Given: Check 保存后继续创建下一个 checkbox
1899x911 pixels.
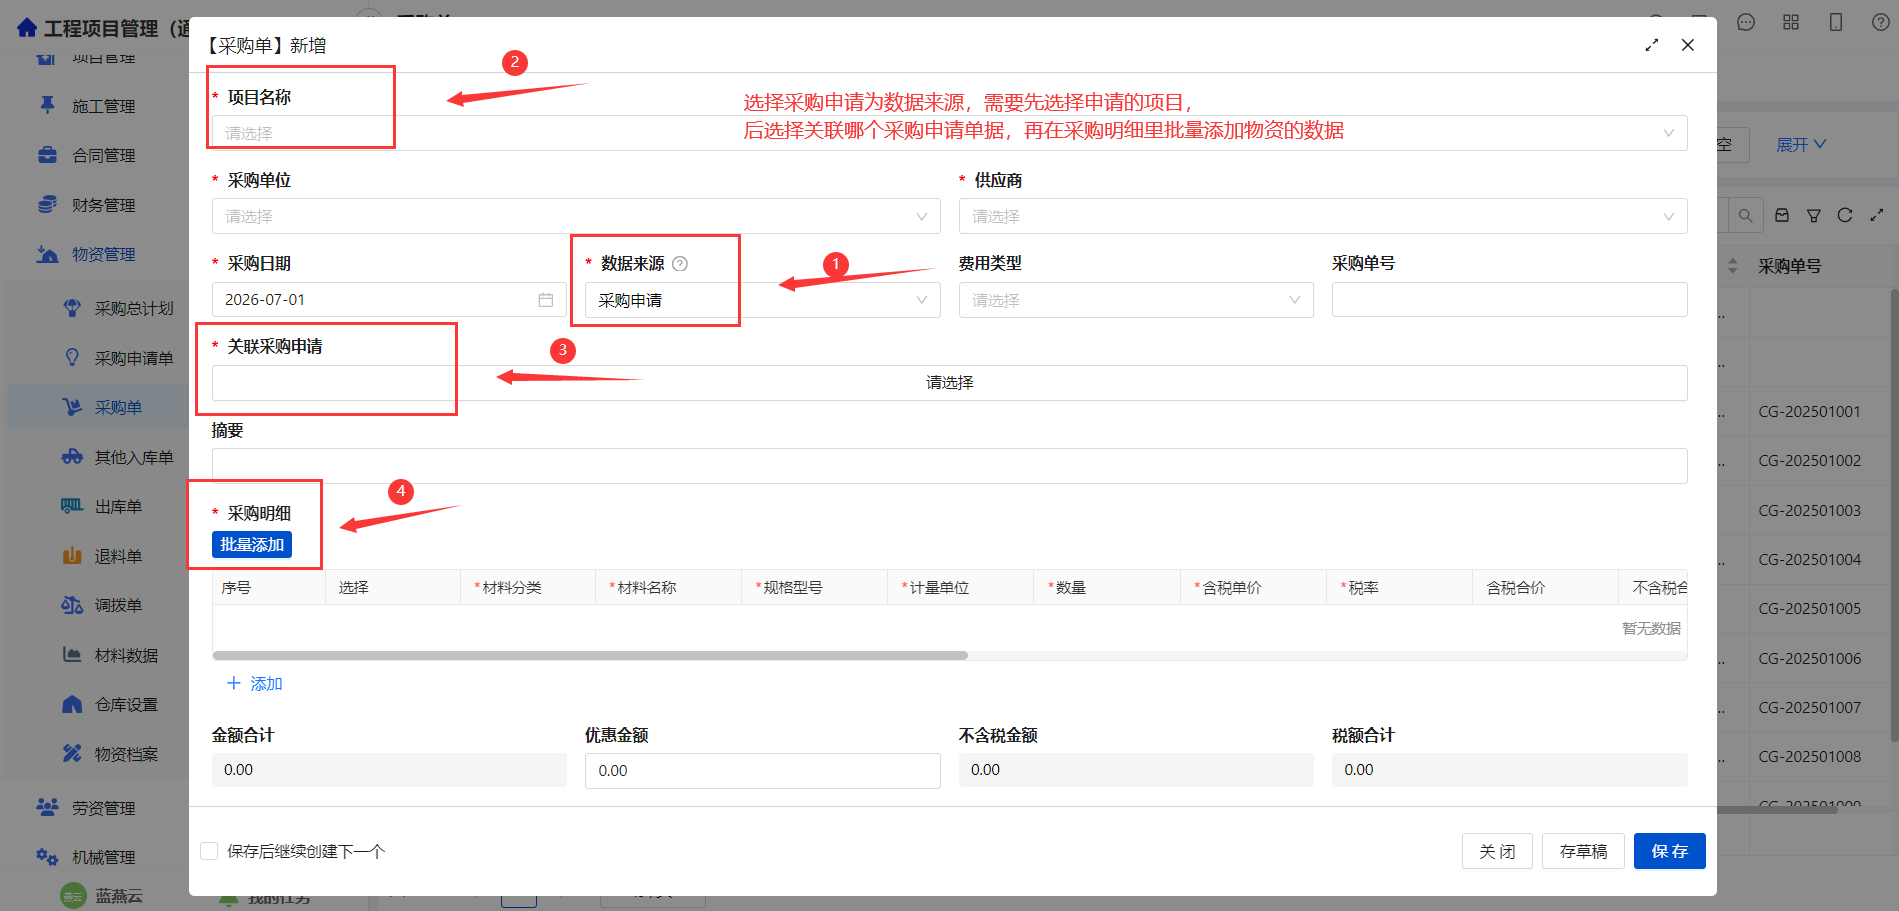Looking at the screenshot, I should 209,851.
